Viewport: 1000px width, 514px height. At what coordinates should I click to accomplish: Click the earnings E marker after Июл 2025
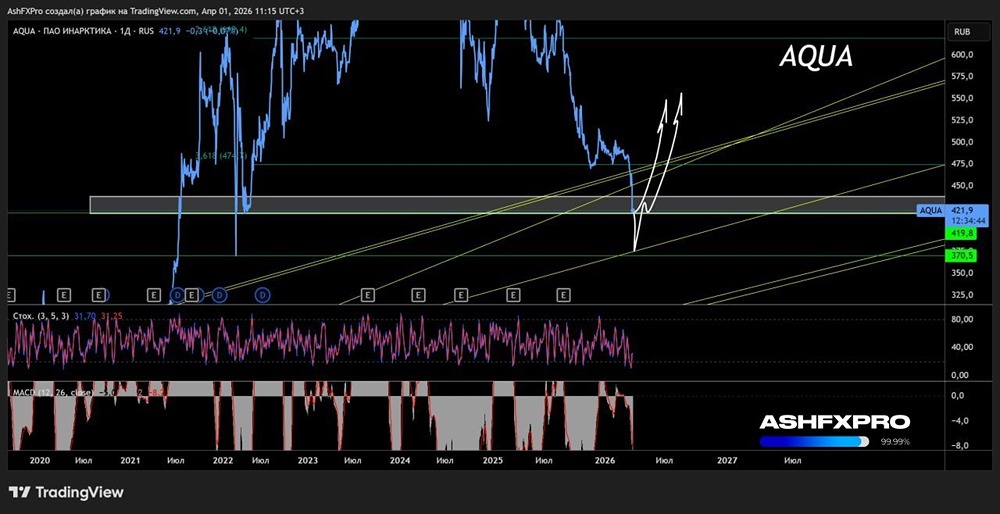563,295
